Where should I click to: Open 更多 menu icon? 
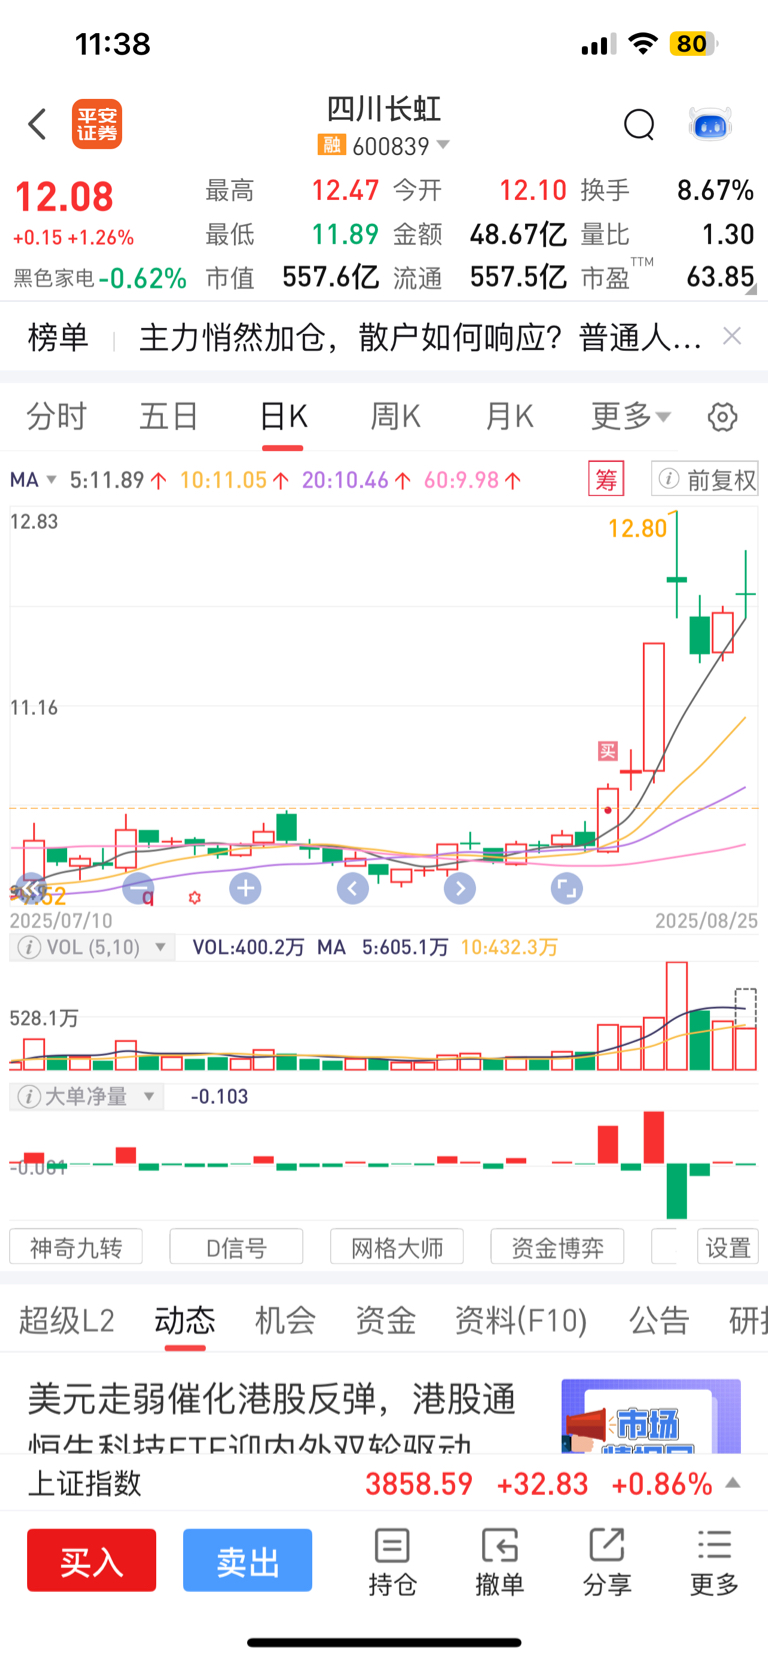coord(714,1562)
